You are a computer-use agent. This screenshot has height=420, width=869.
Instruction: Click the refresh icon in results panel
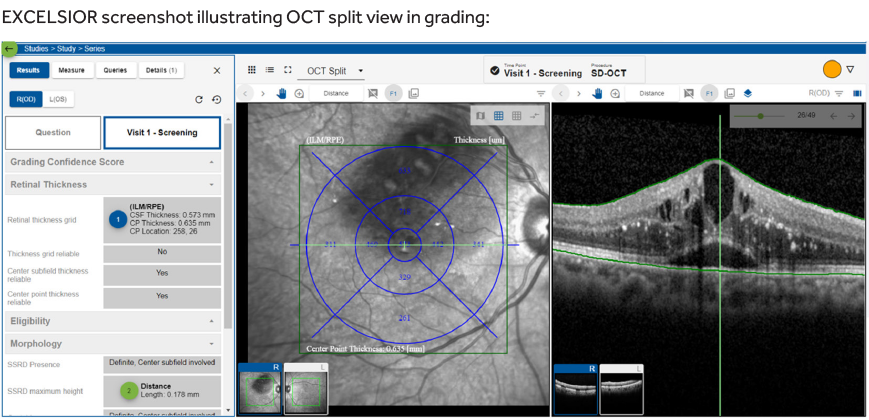199,99
